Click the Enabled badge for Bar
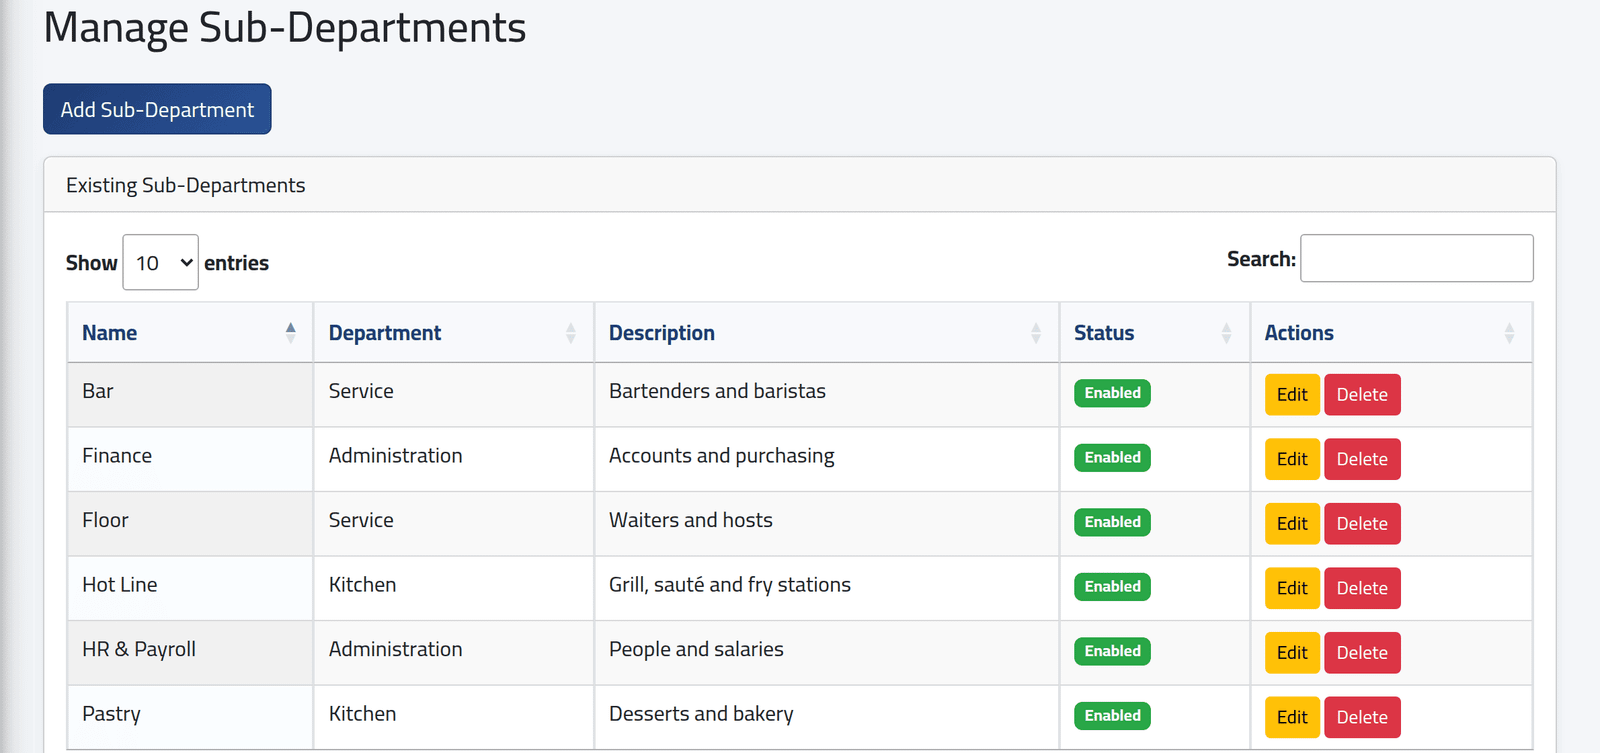The image size is (1600, 753). 1112,393
